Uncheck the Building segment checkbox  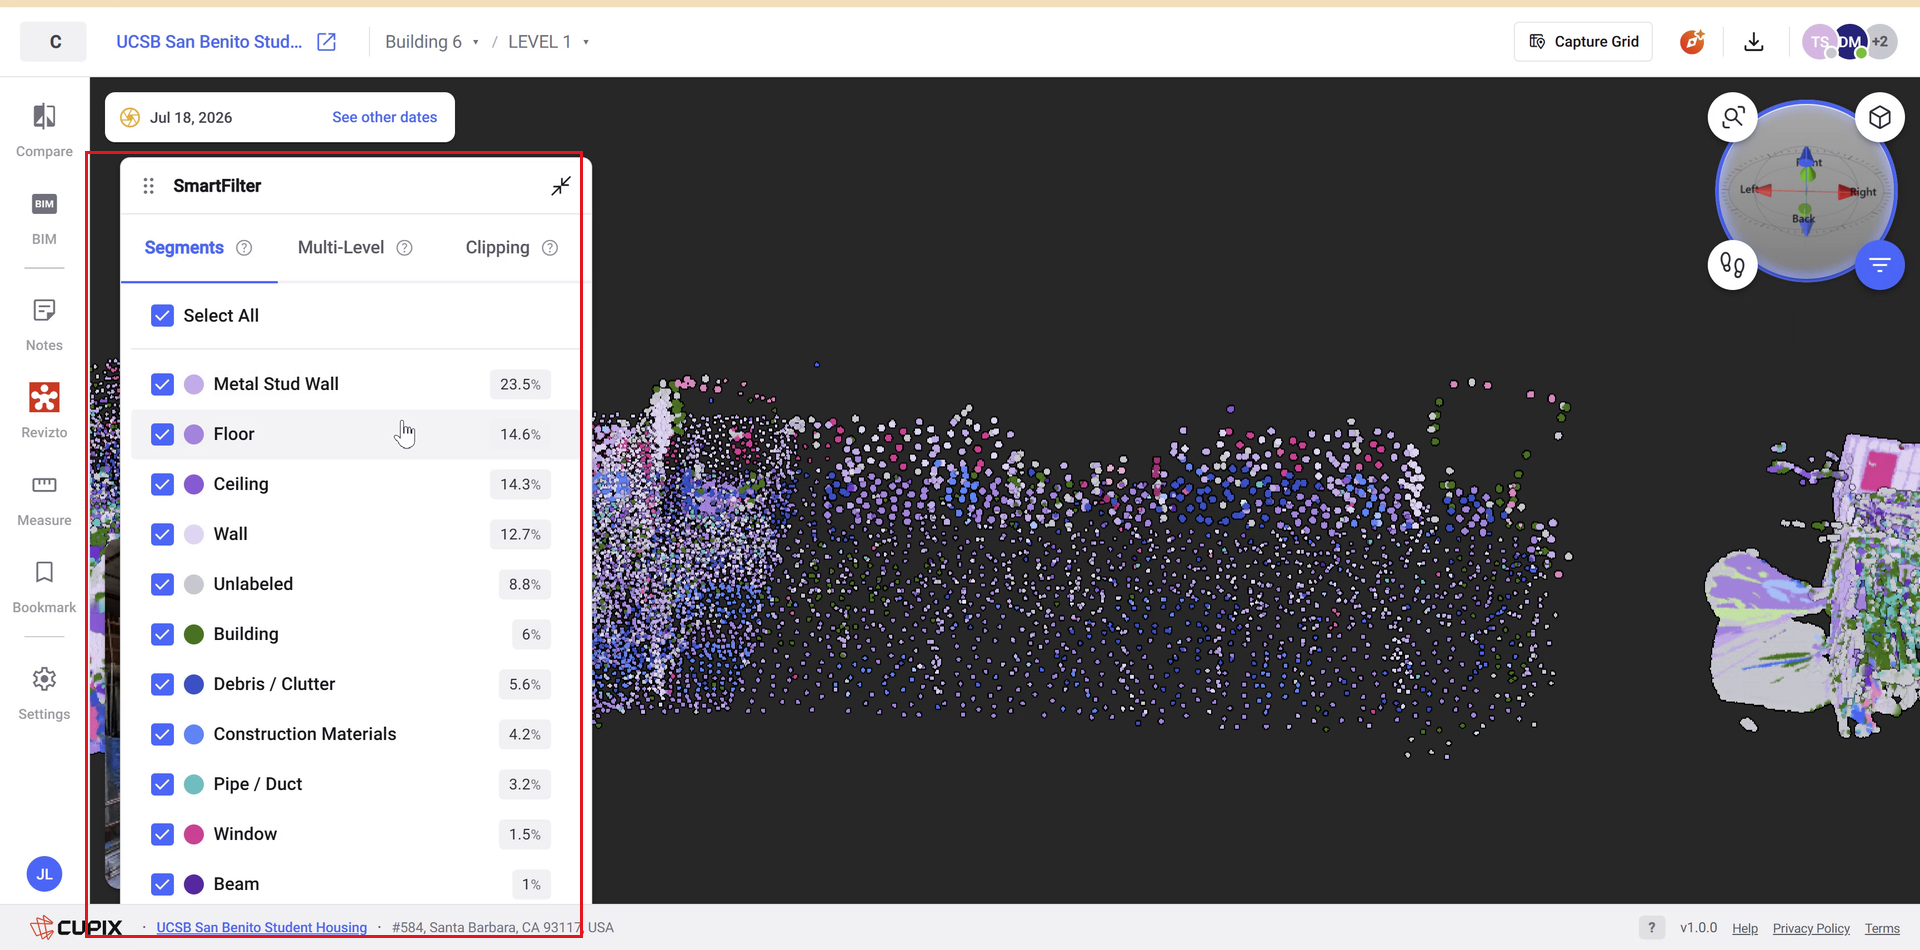coord(162,634)
